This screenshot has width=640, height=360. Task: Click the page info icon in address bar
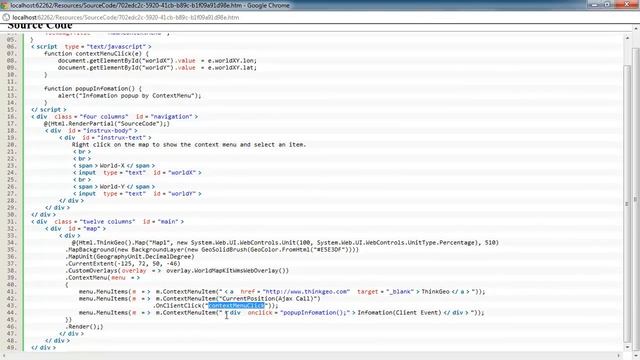pyautogui.click(x=6, y=18)
